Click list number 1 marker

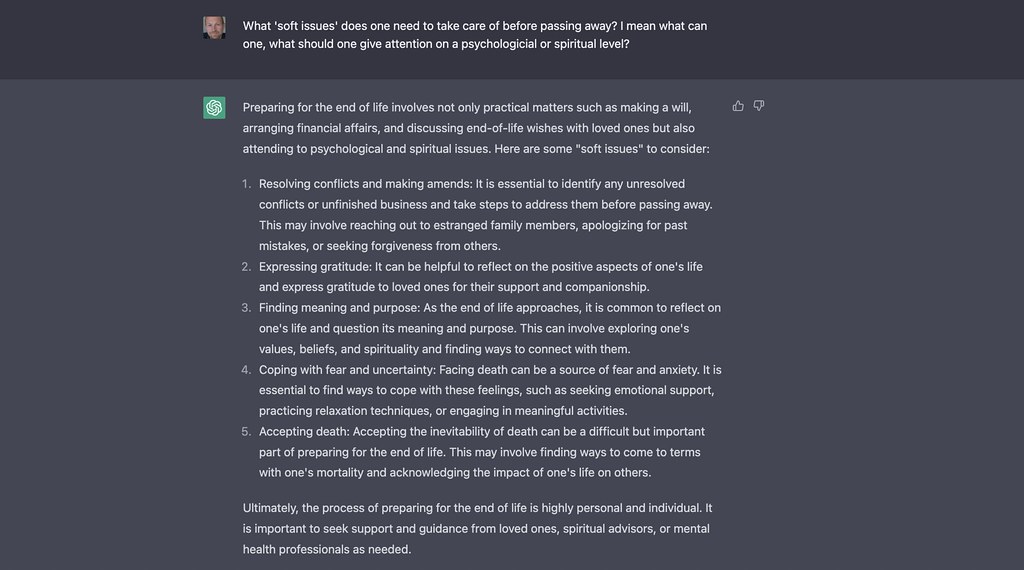coord(246,184)
